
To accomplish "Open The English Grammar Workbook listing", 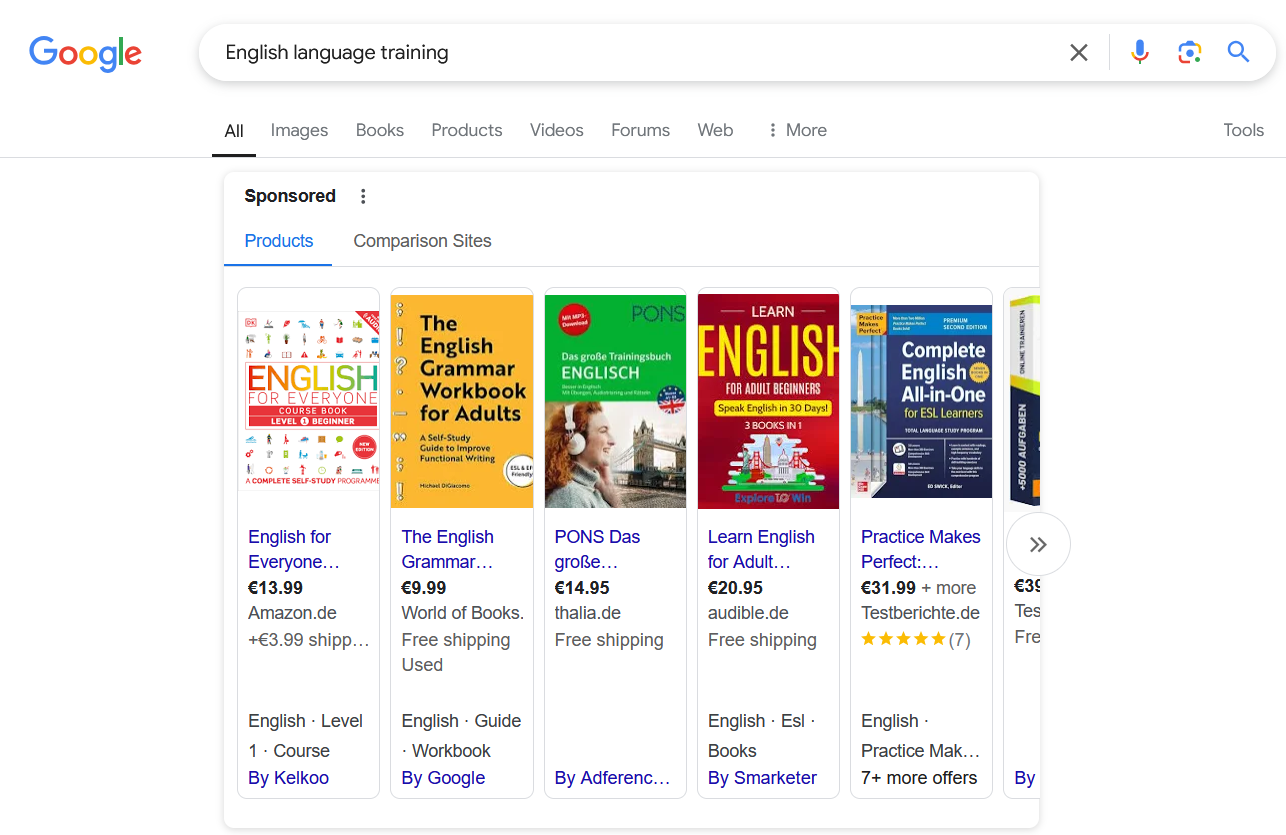I will click(448, 549).
